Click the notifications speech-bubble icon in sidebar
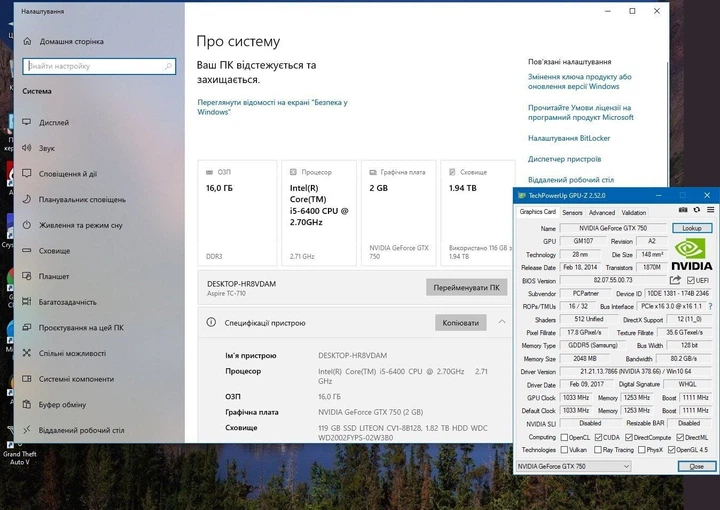720x510 pixels. [x=27, y=174]
